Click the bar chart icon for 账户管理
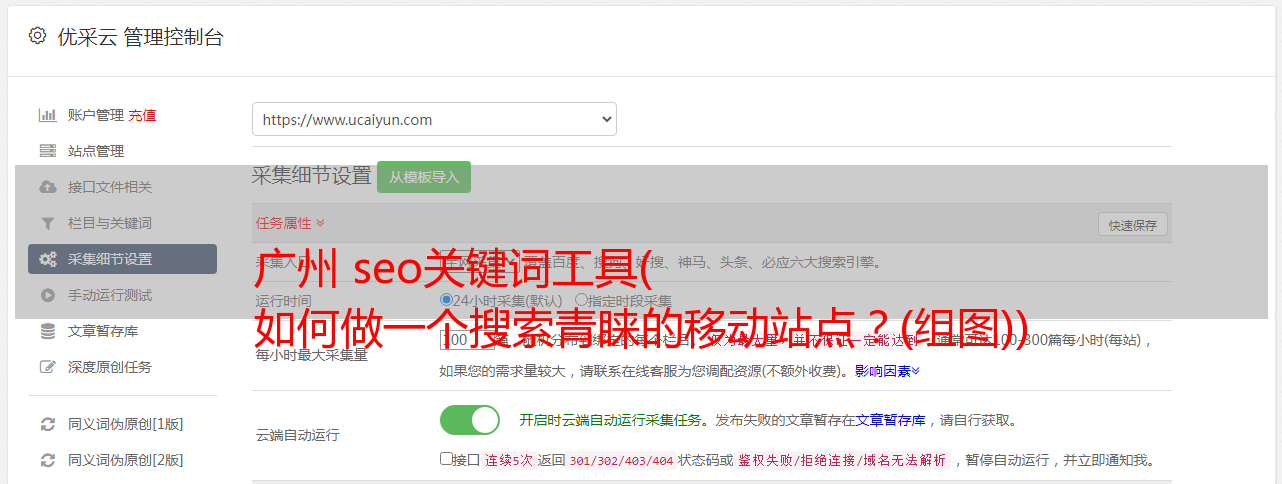Viewport: 1282px width, 484px height. [47, 115]
